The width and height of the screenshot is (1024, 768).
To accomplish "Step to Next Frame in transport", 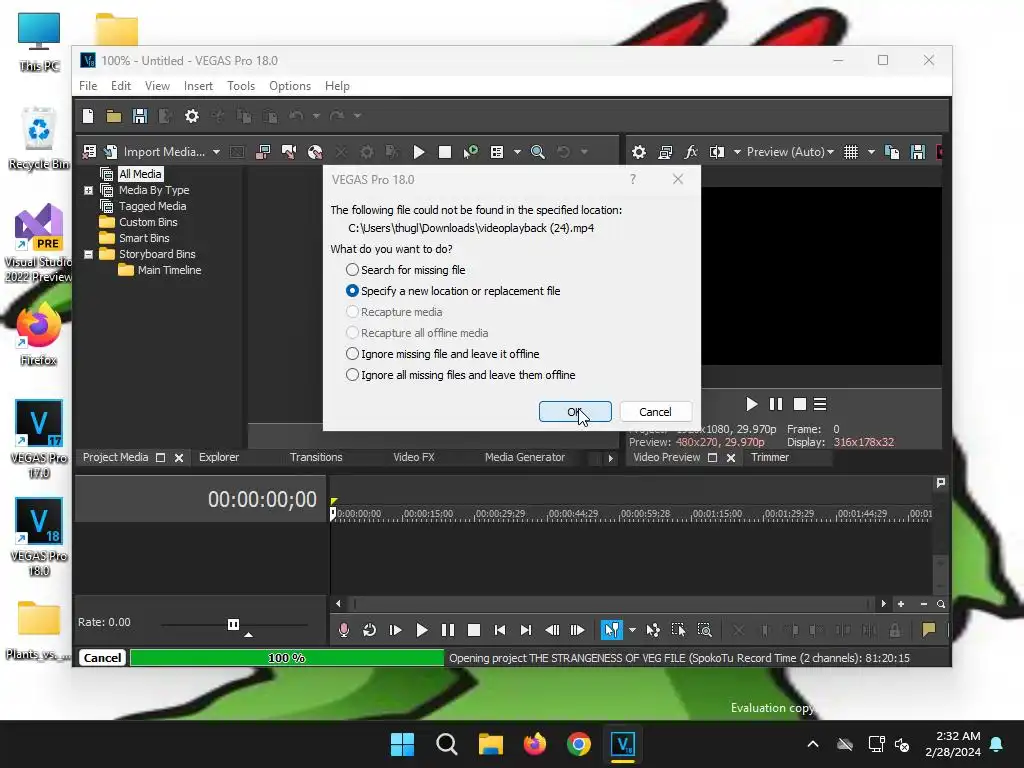I will [578, 630].
